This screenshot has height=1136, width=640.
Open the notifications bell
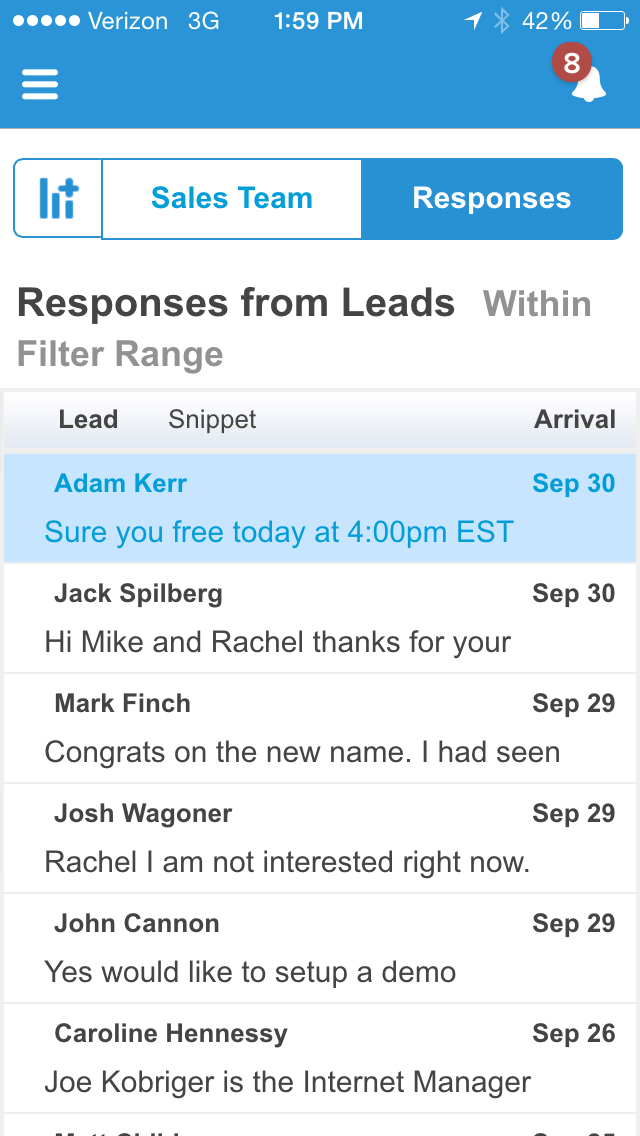coord(588,86)
